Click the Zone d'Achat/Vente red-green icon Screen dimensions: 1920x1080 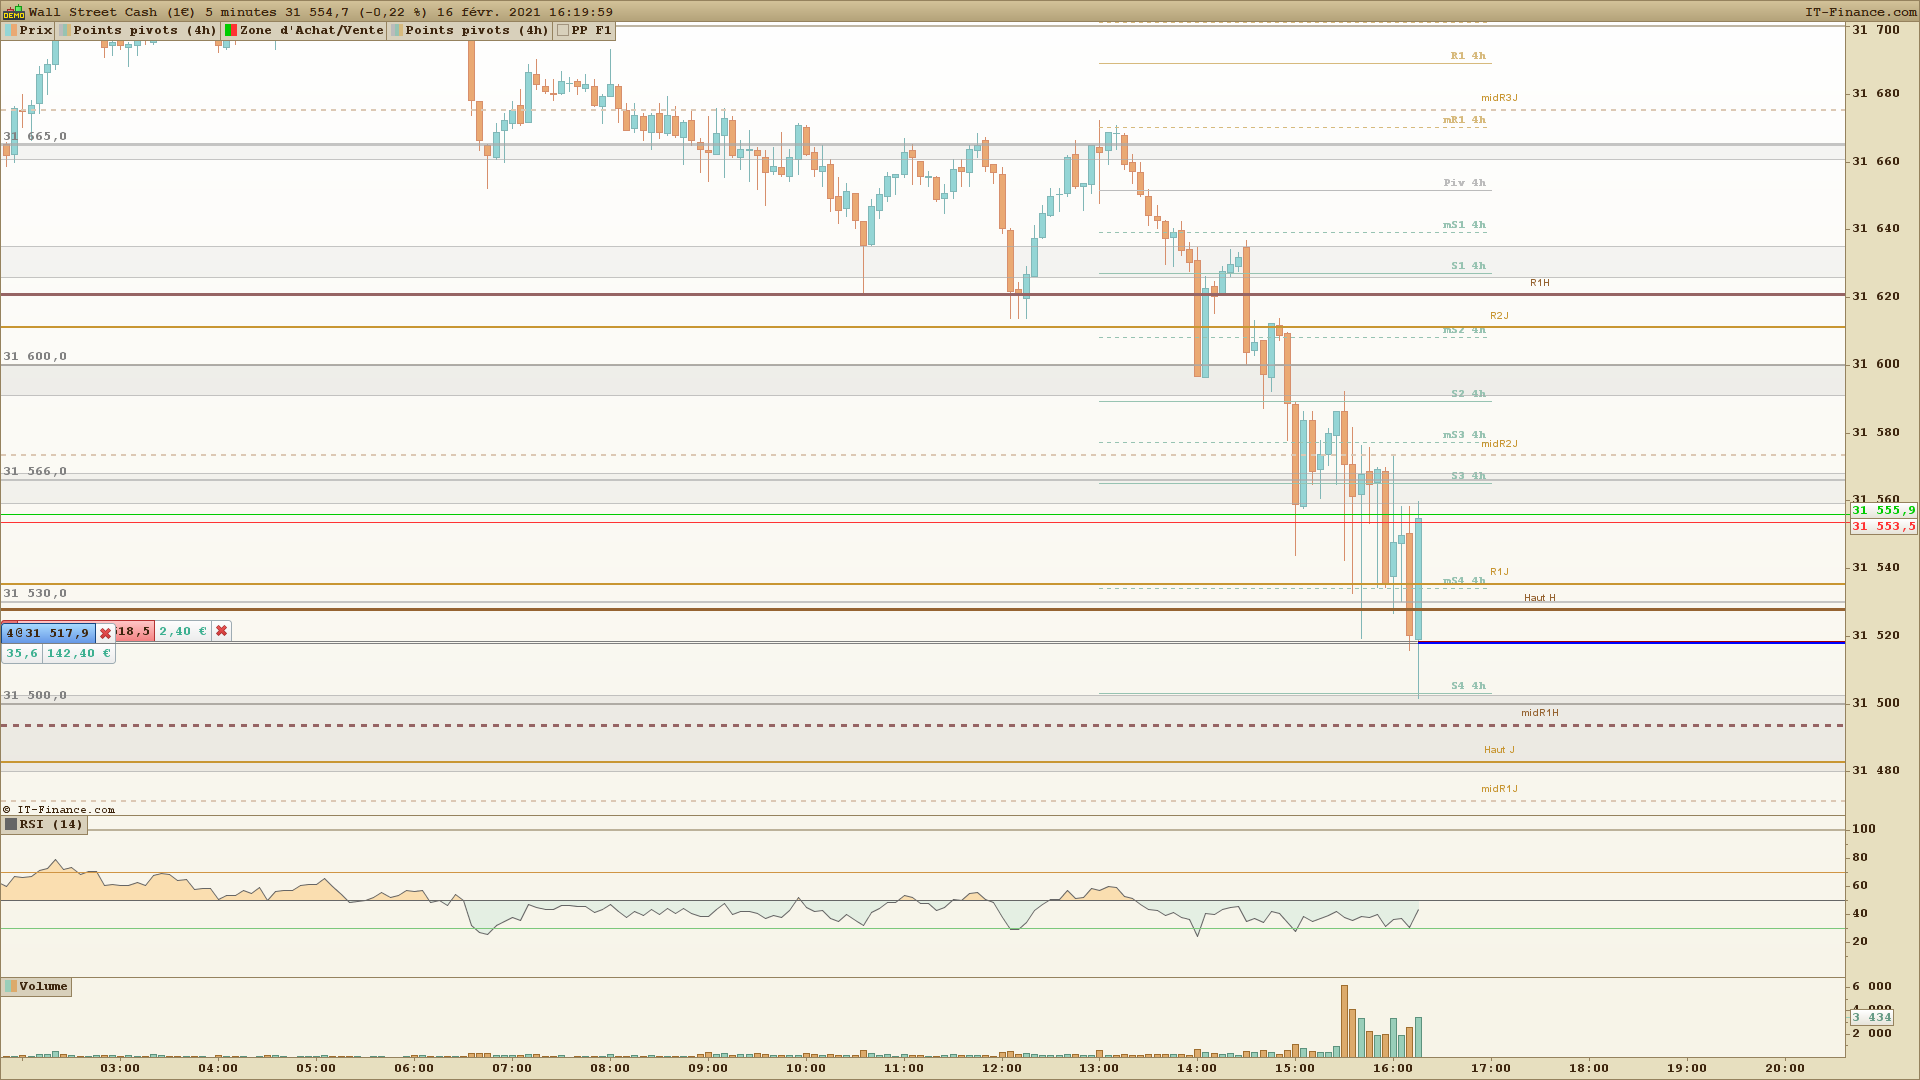231,31
